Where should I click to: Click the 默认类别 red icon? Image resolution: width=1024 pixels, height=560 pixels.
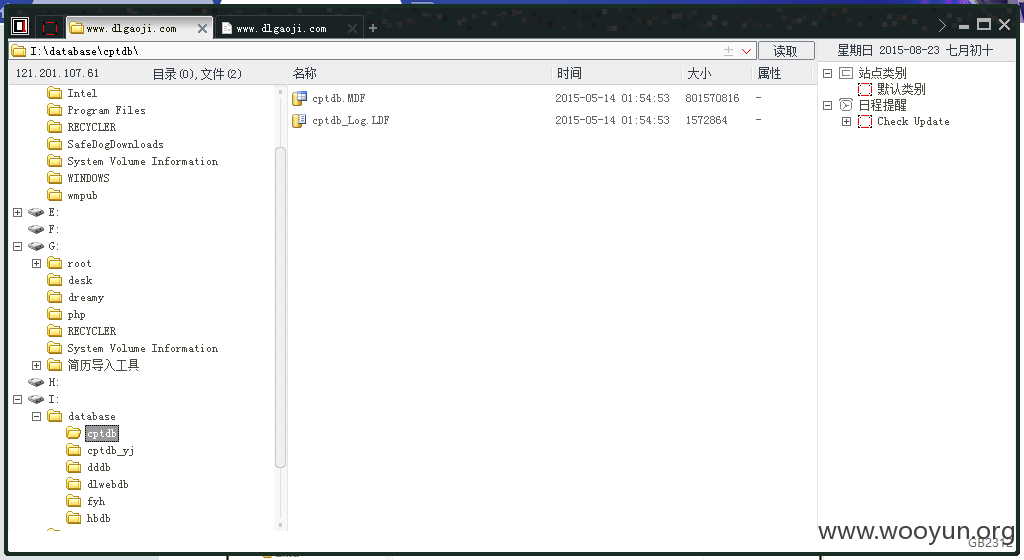coord(865,89)
